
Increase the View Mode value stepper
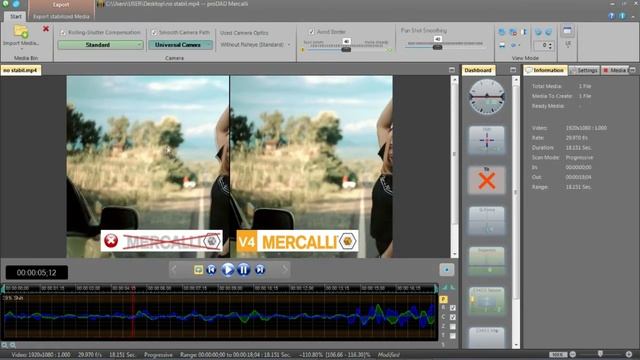551,43
